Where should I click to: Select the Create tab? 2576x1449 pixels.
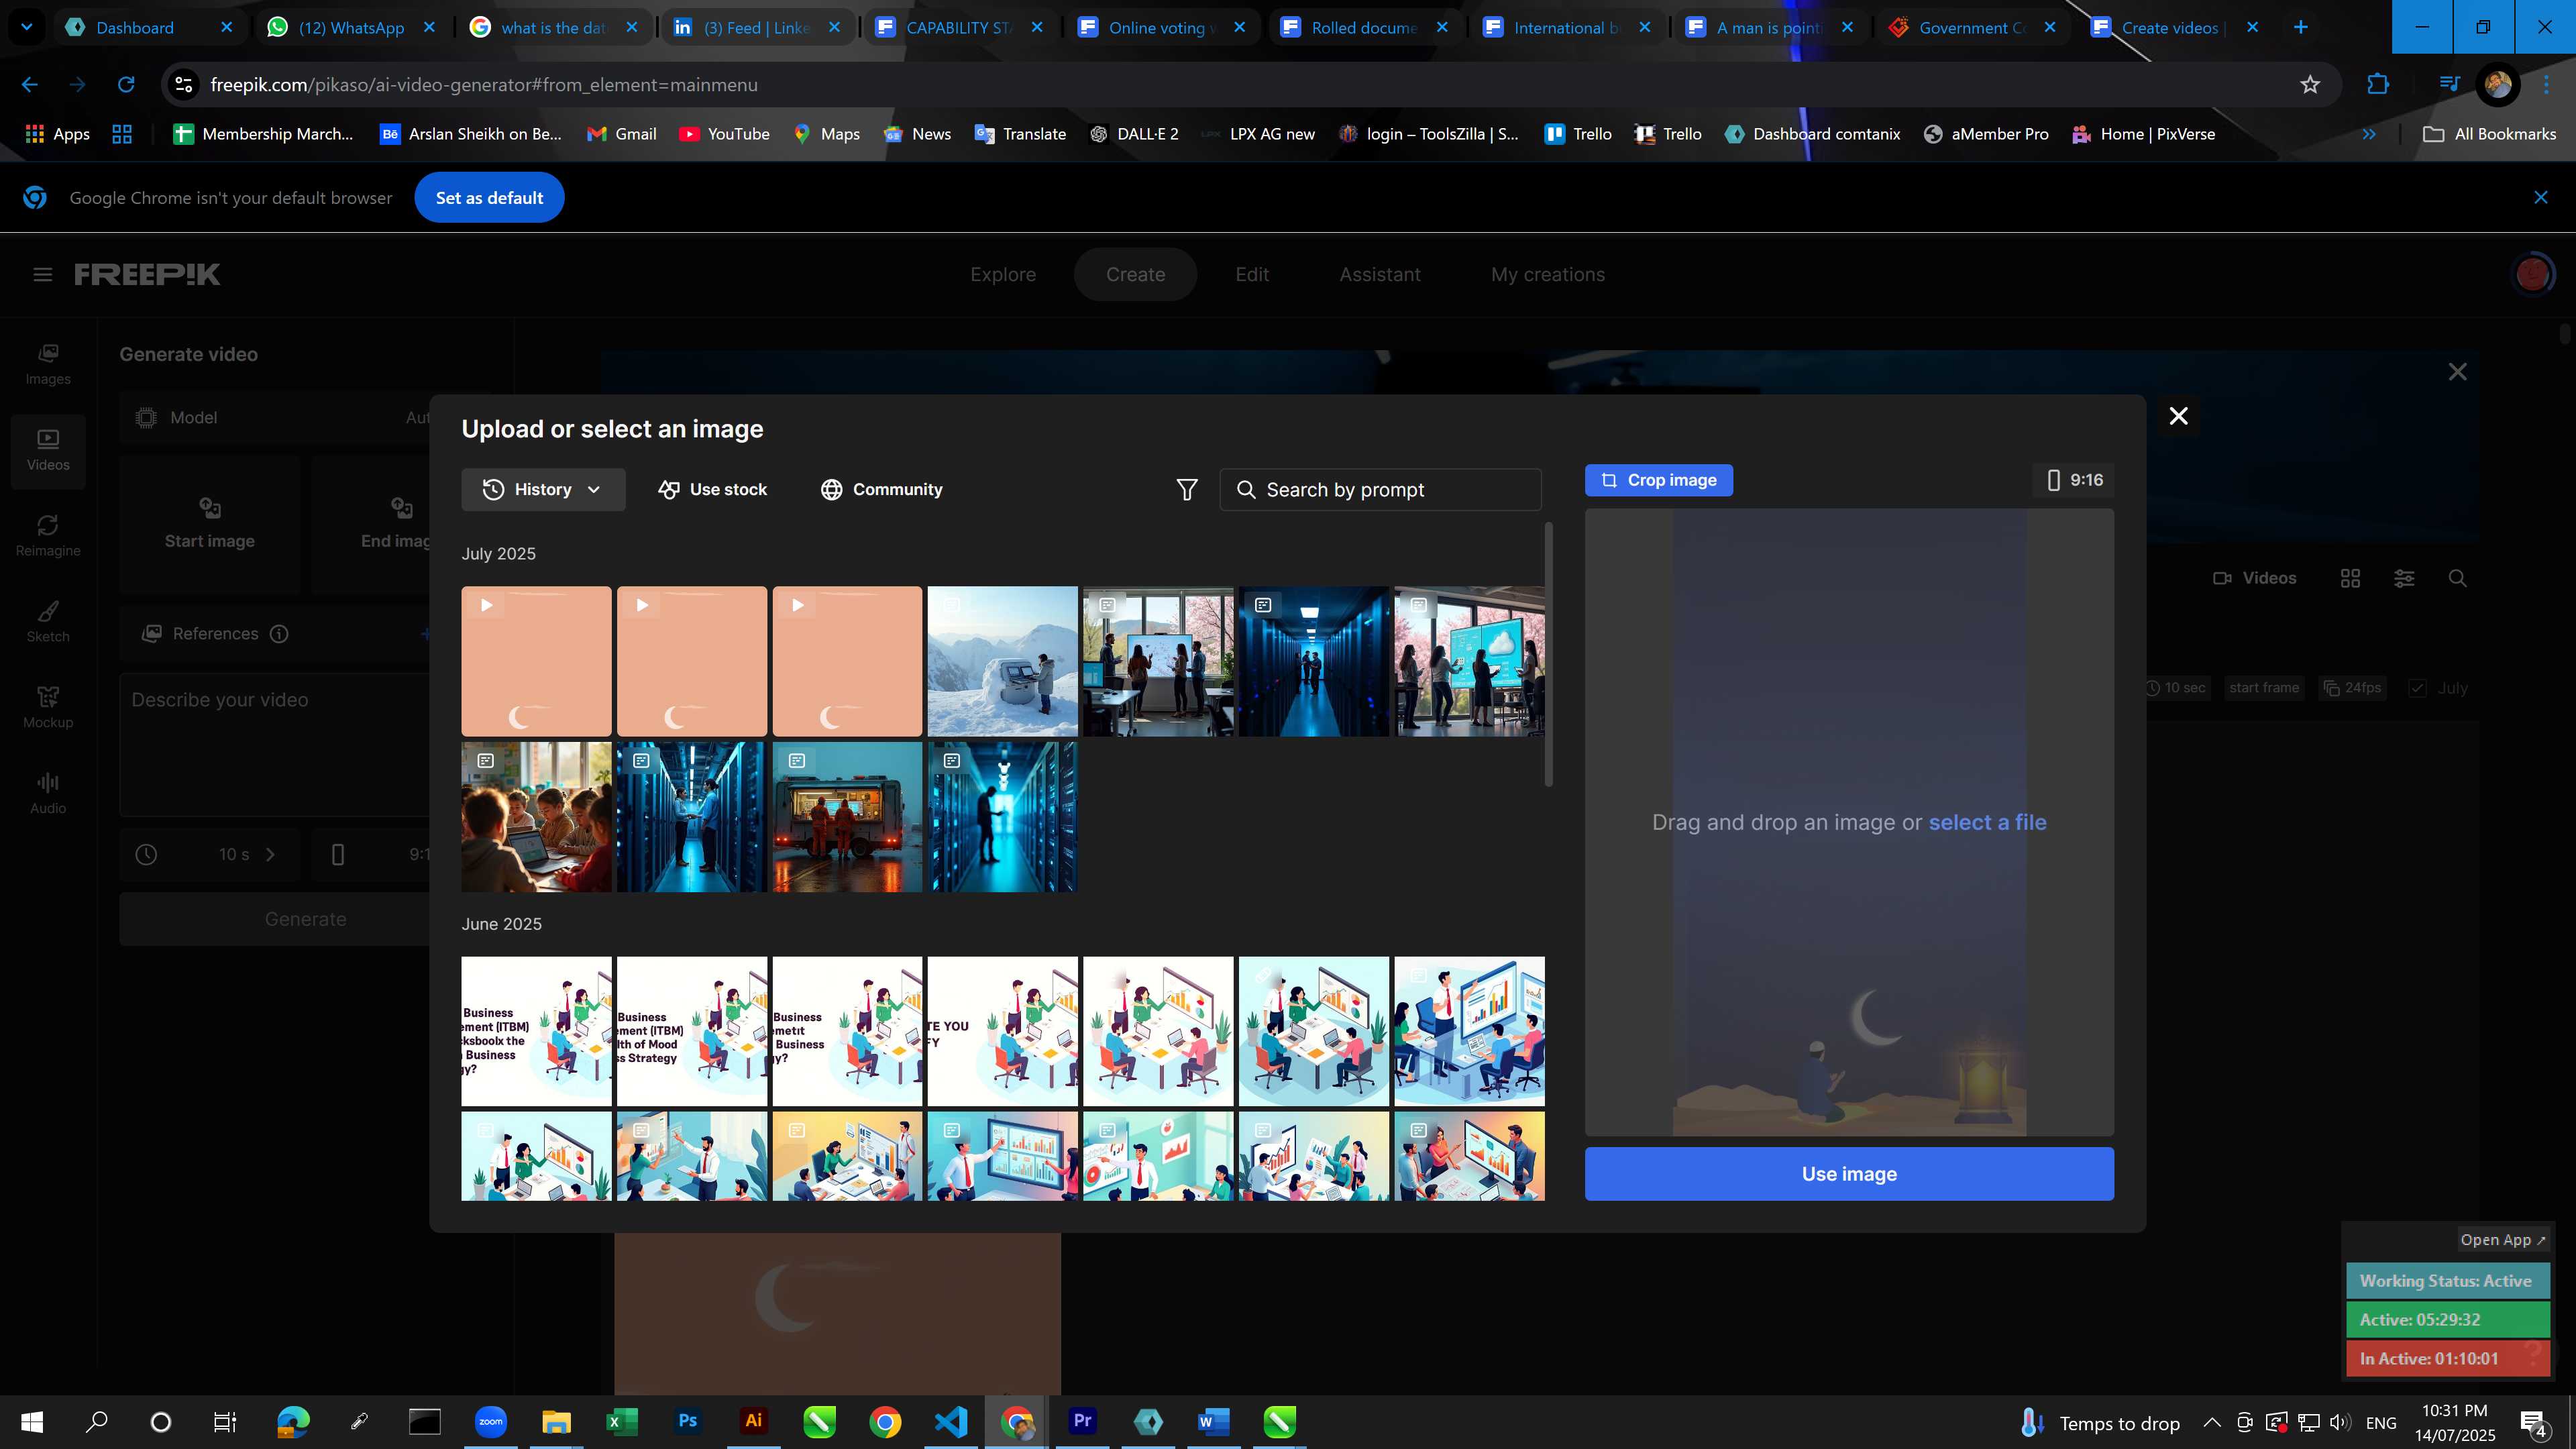[1135, 274]
